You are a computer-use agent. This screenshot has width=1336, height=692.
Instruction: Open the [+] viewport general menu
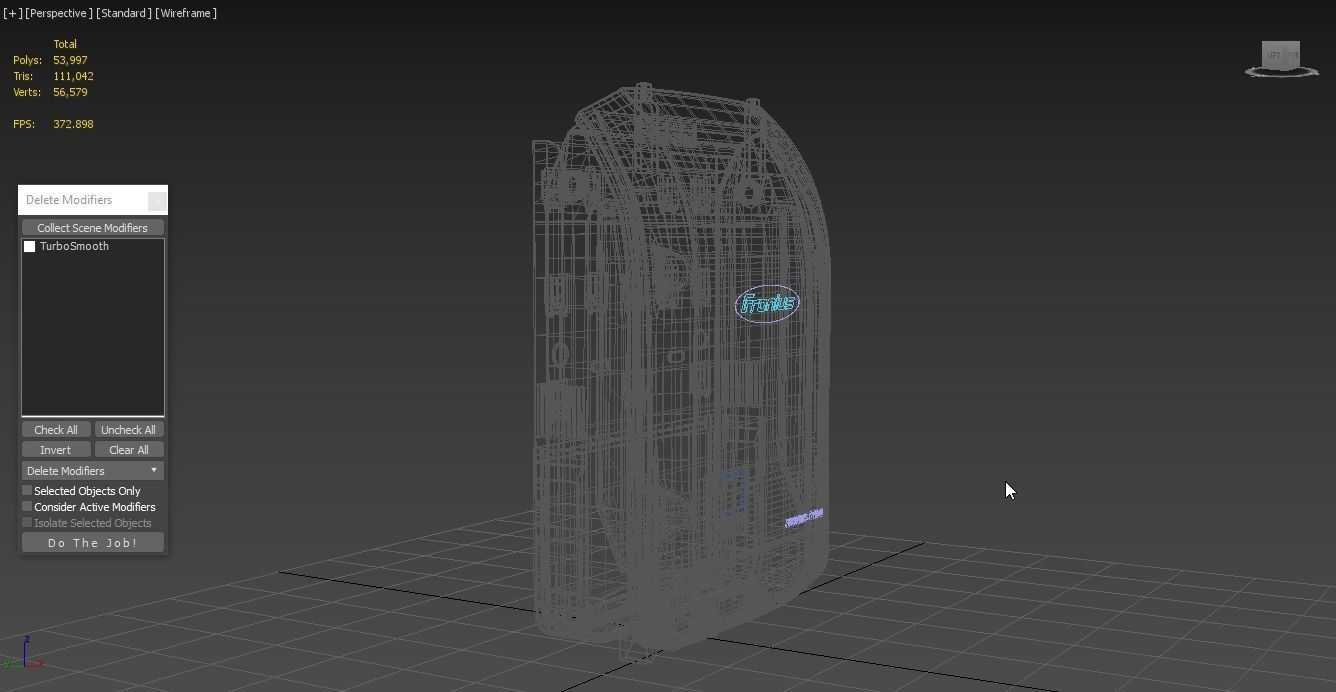[12, 13]
